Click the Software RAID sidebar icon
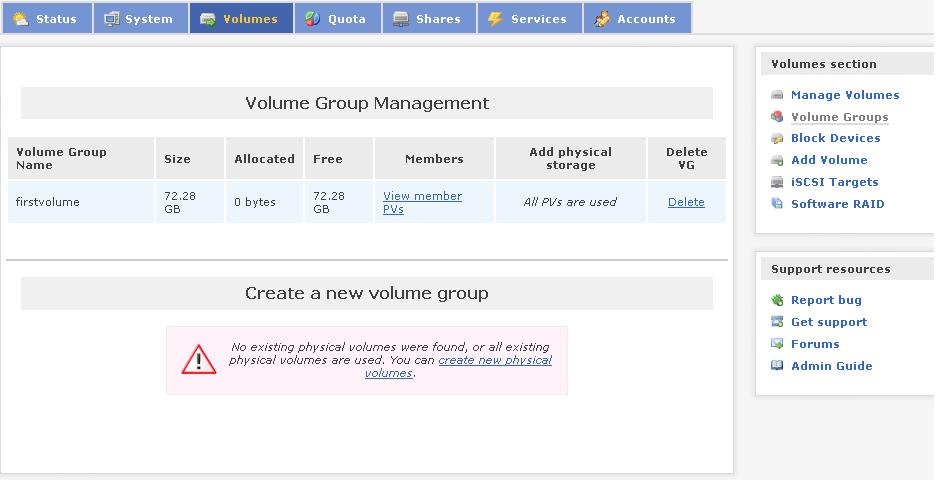Viewport: 943px width, 480px height. point(777,204)
